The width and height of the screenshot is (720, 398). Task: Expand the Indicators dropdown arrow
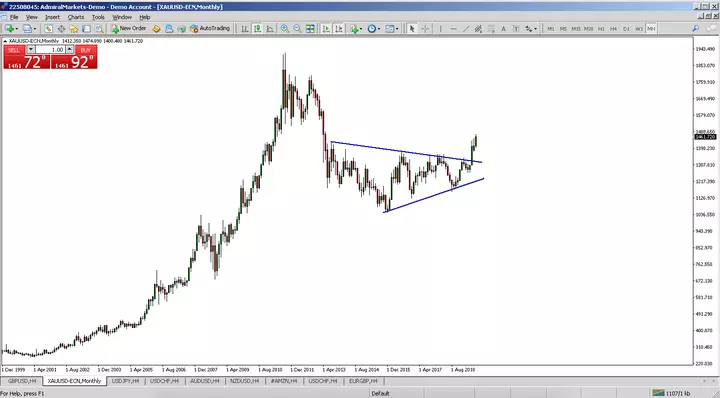(361, 29)
